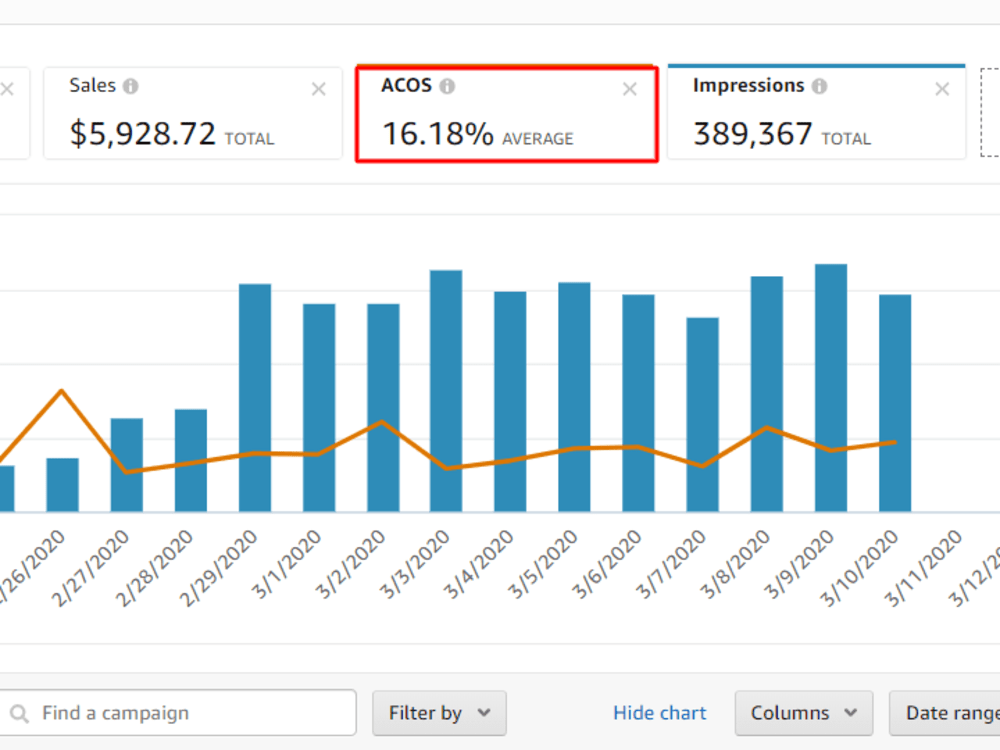Select the Sales metric card

(x=193, y=113)
